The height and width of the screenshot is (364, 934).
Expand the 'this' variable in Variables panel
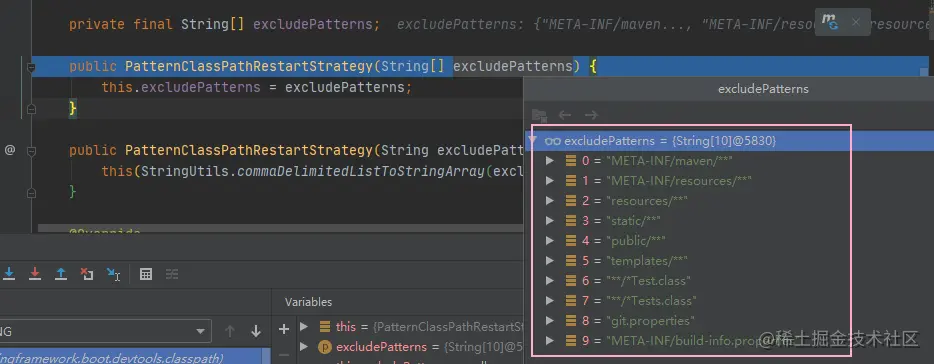[304, 326]
